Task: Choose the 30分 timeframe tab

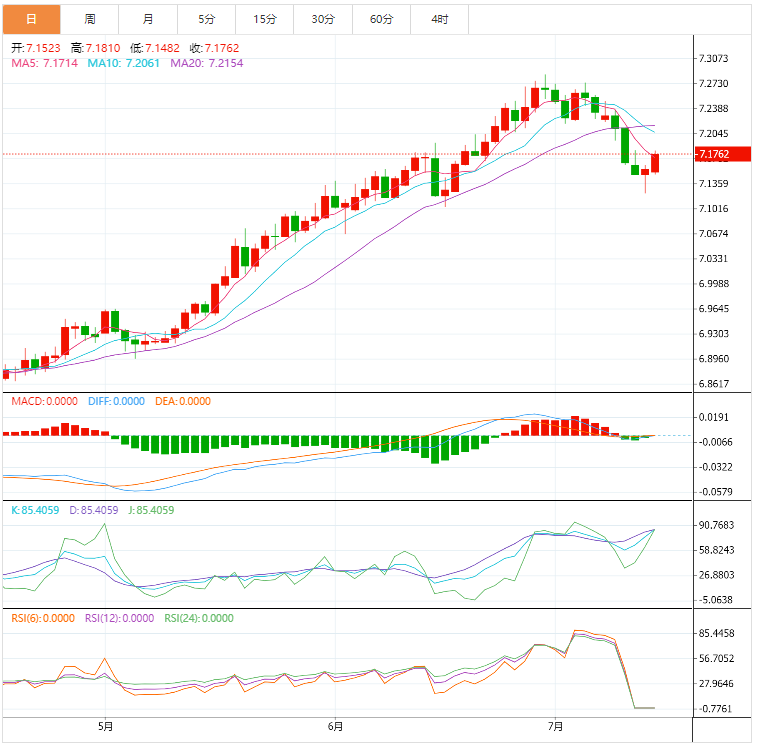Action: coord(323,19)
